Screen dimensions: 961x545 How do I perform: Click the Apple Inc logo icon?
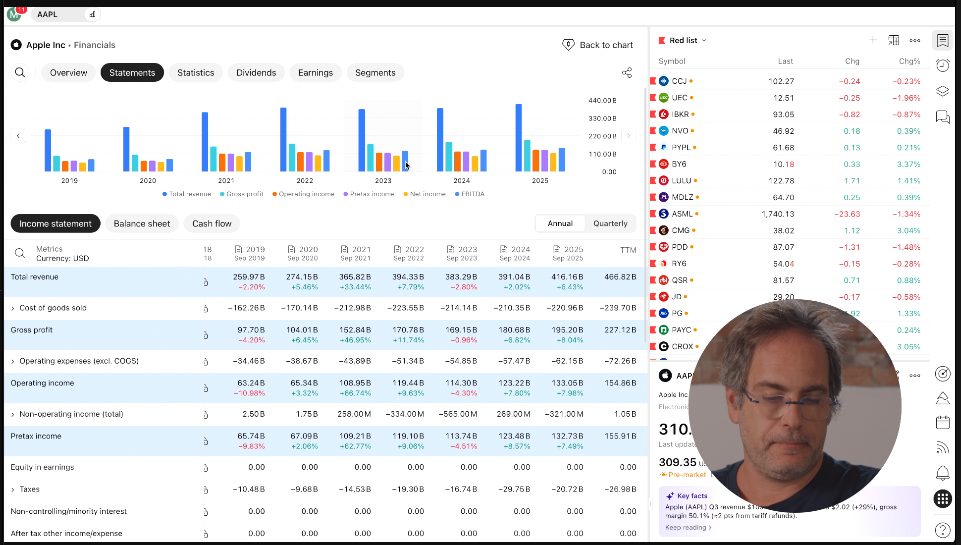17,45
